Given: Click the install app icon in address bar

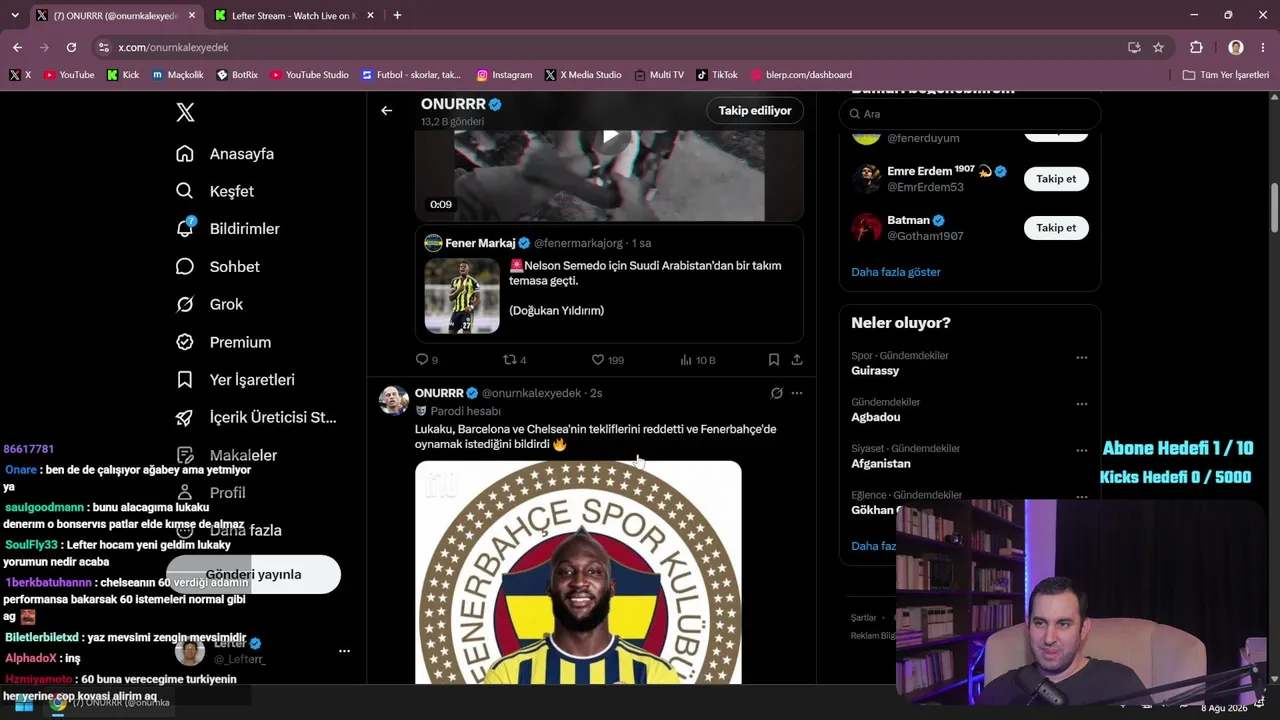Looking at the screenshot, I should 1134,47.
